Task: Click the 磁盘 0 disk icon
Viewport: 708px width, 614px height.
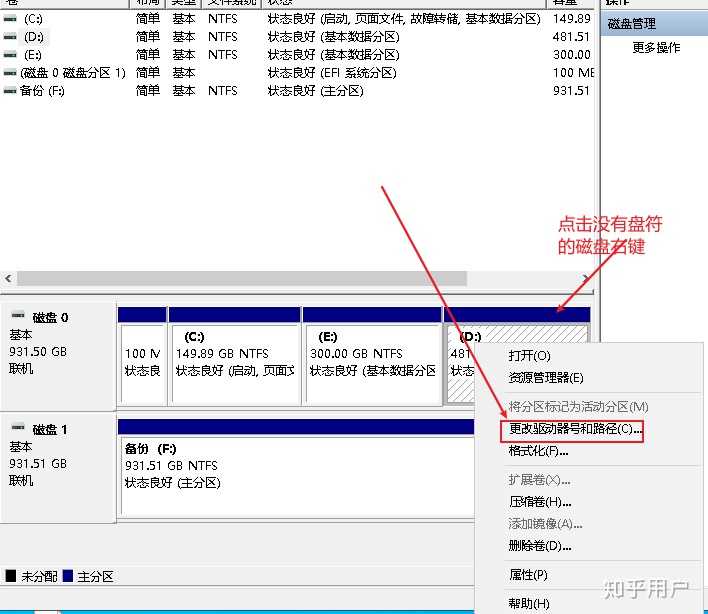Action: coord(18,315)
